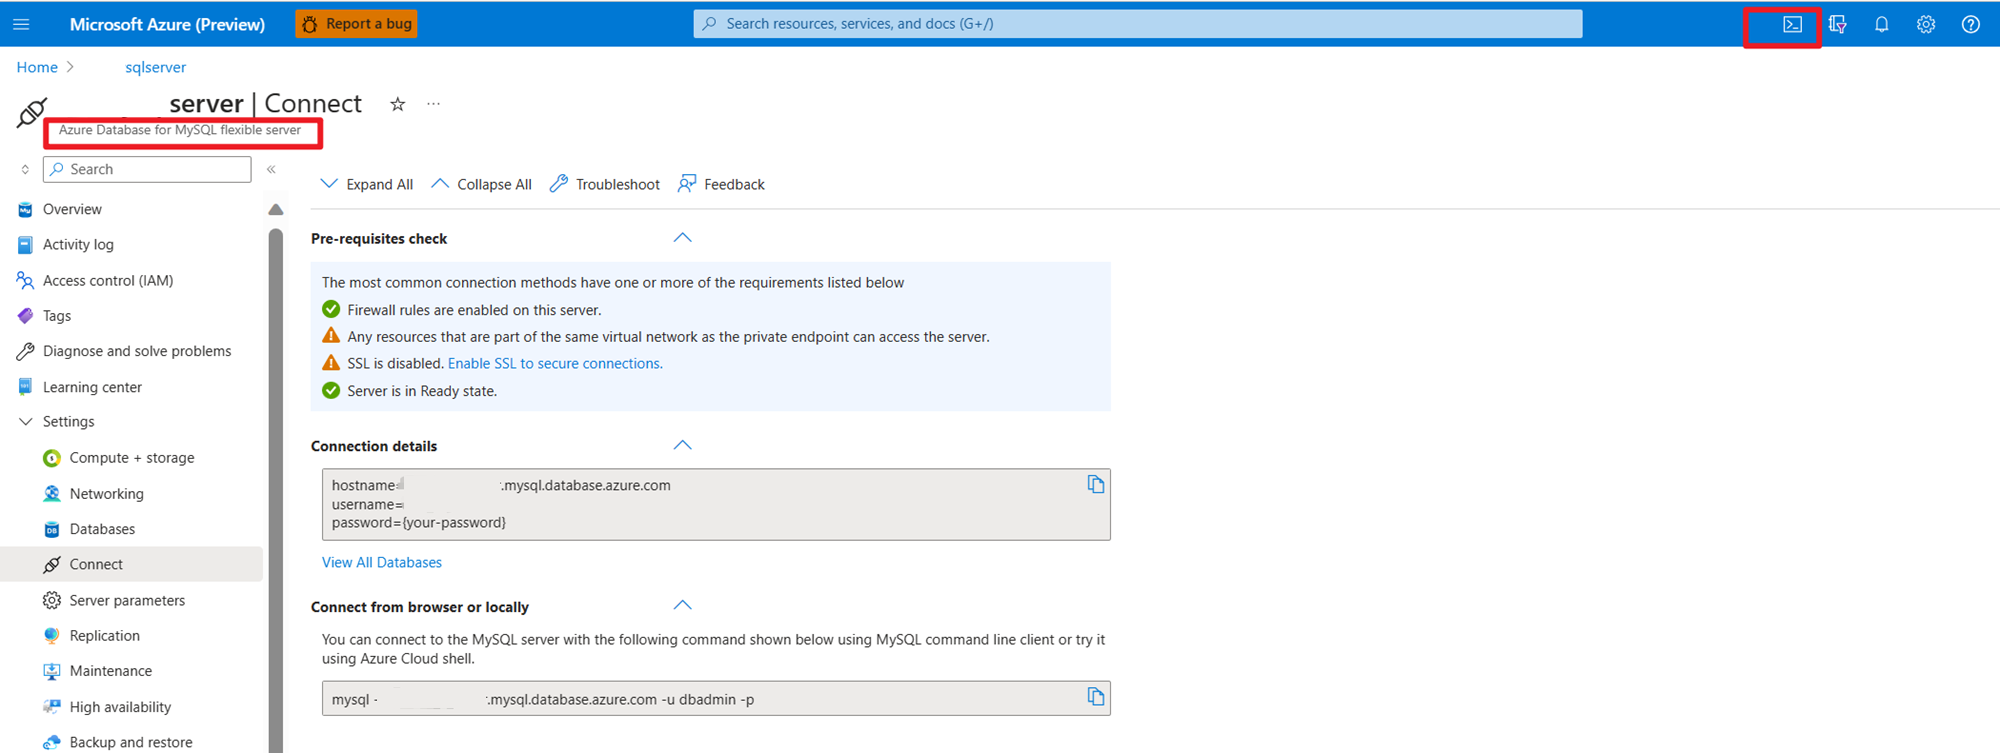Open portal settings gear icon

pos(1926,24)
